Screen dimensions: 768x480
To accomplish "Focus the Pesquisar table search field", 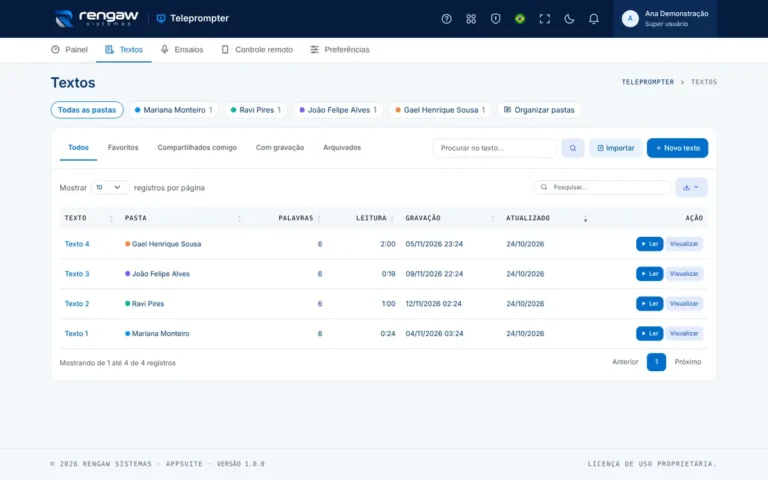I will (x=602, y=187).
